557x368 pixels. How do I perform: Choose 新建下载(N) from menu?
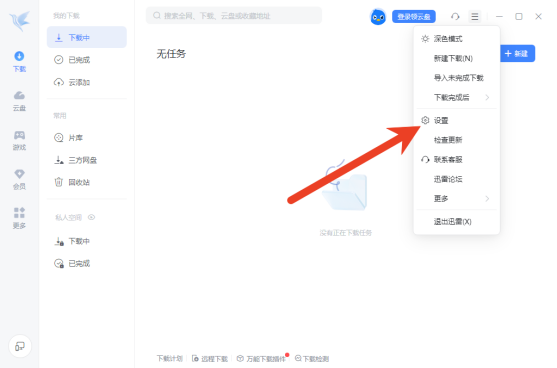457,58
